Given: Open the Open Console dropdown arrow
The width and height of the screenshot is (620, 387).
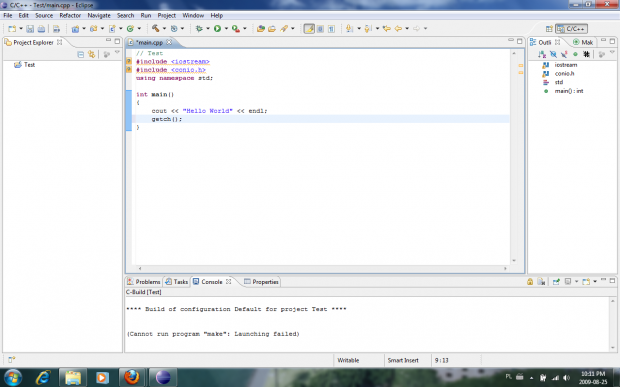Looking at the screenshot, I should (x=595, y=281).
